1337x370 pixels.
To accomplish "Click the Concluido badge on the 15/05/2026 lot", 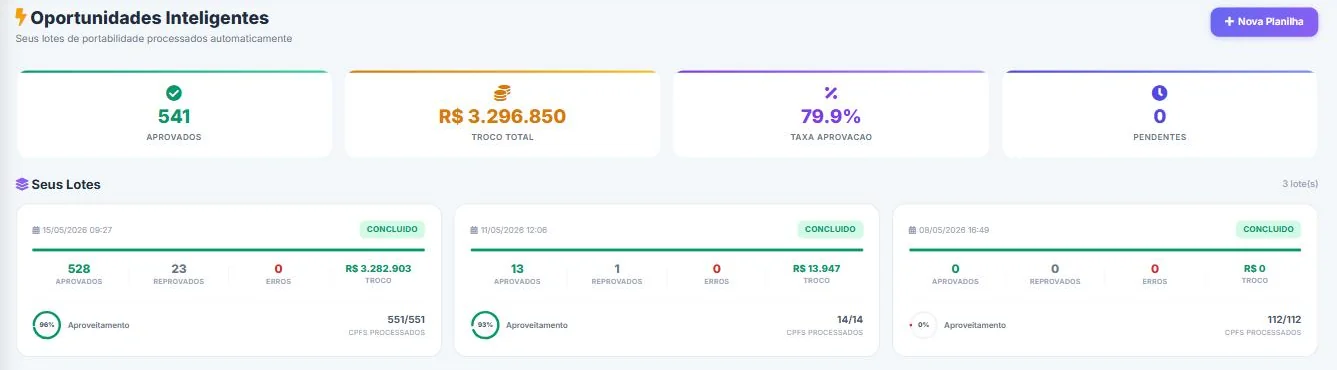I will 392,229.
